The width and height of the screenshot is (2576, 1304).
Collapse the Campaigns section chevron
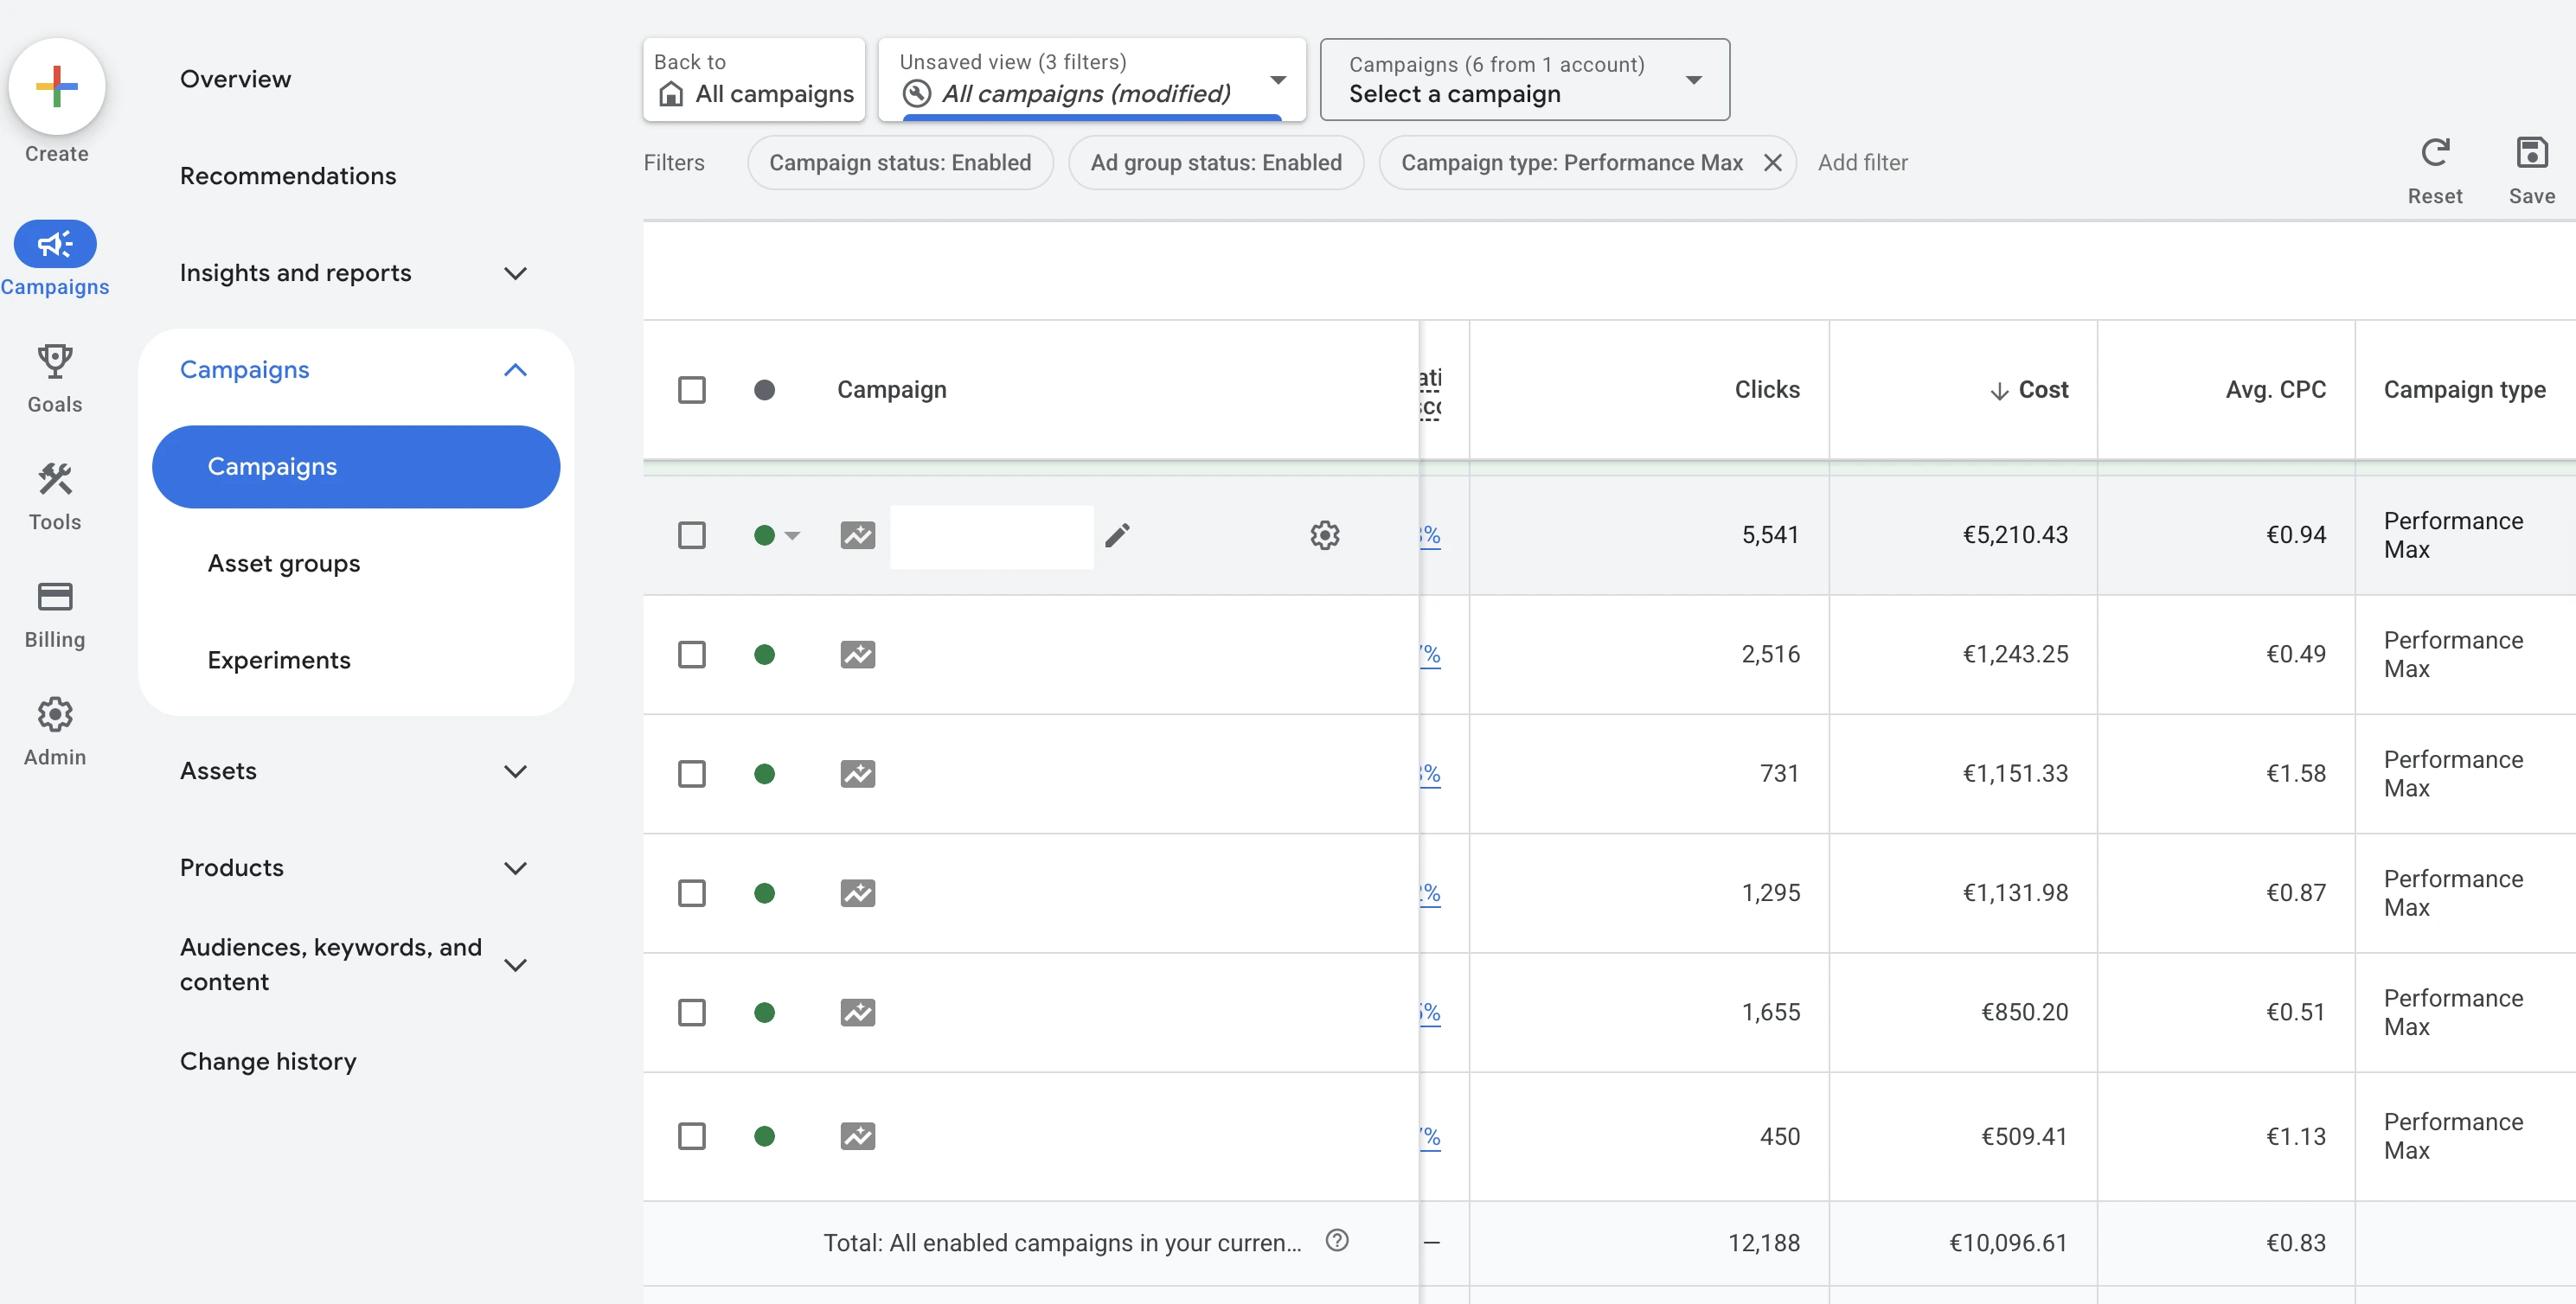(x=515, y=370)
